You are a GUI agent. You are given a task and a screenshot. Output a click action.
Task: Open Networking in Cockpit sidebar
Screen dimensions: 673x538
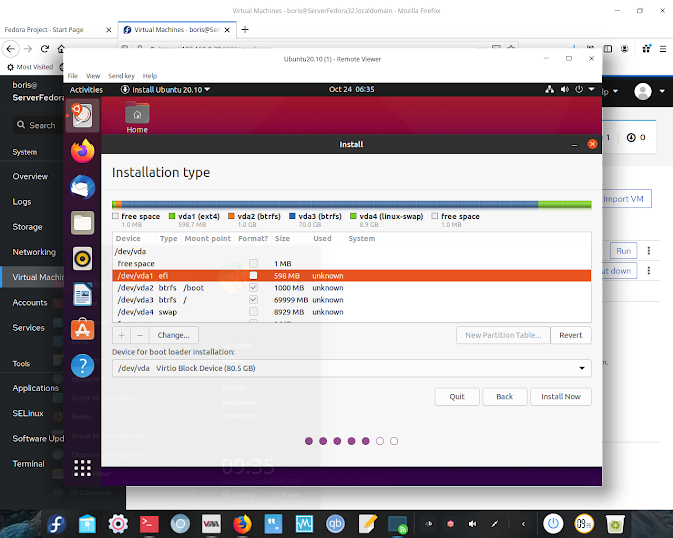pyautogui.click(x=34, y=252)
